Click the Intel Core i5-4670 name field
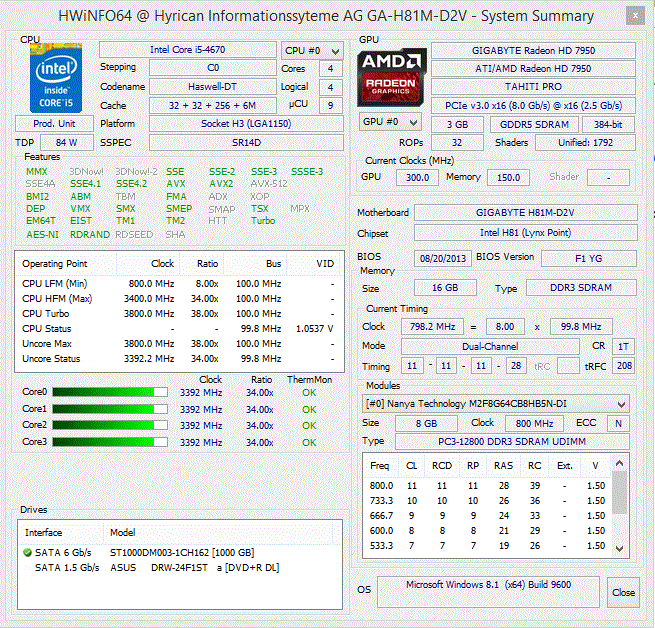This screenshot has height=628, width=655. tap(188, 50)
